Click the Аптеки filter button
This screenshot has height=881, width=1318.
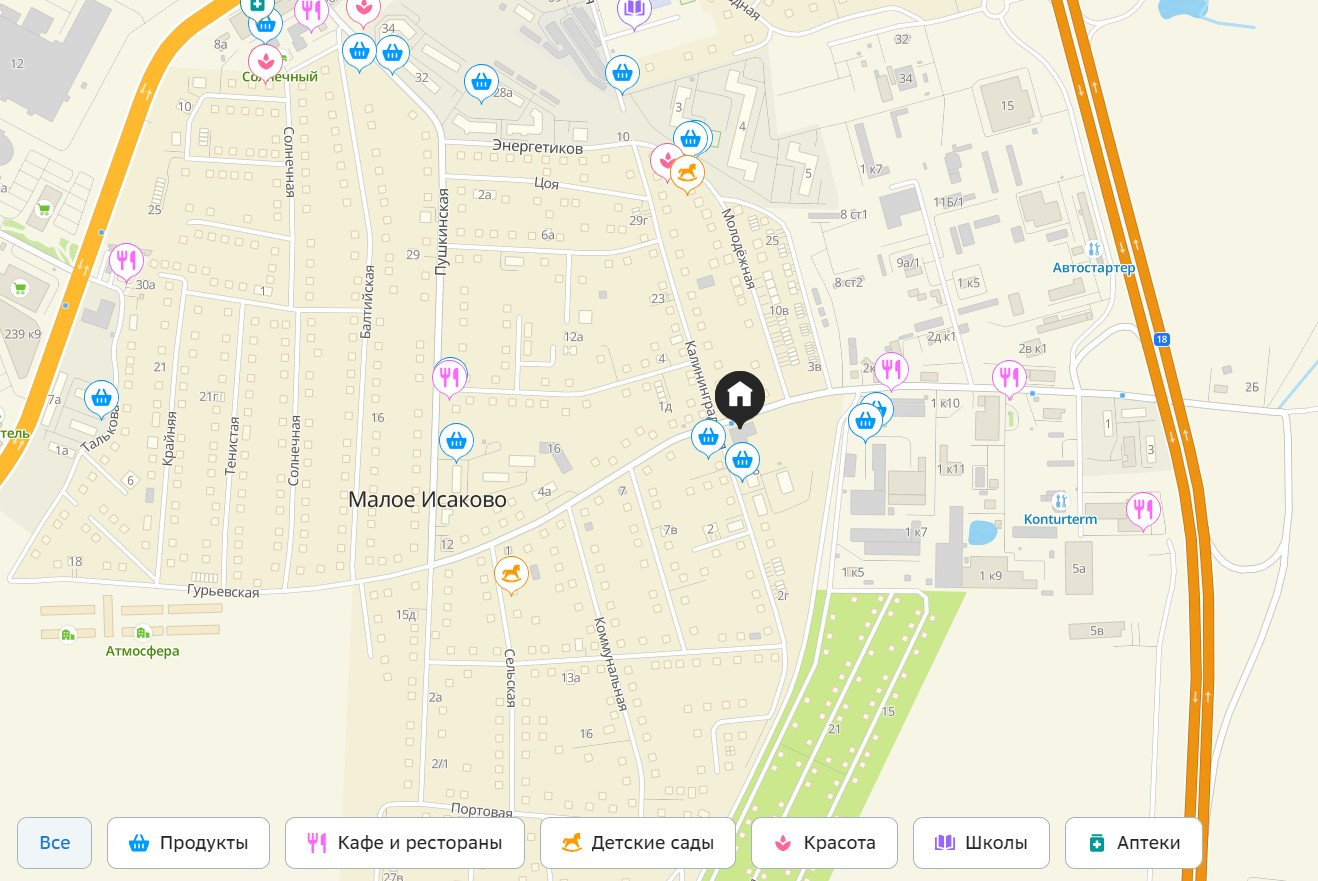1134,843
